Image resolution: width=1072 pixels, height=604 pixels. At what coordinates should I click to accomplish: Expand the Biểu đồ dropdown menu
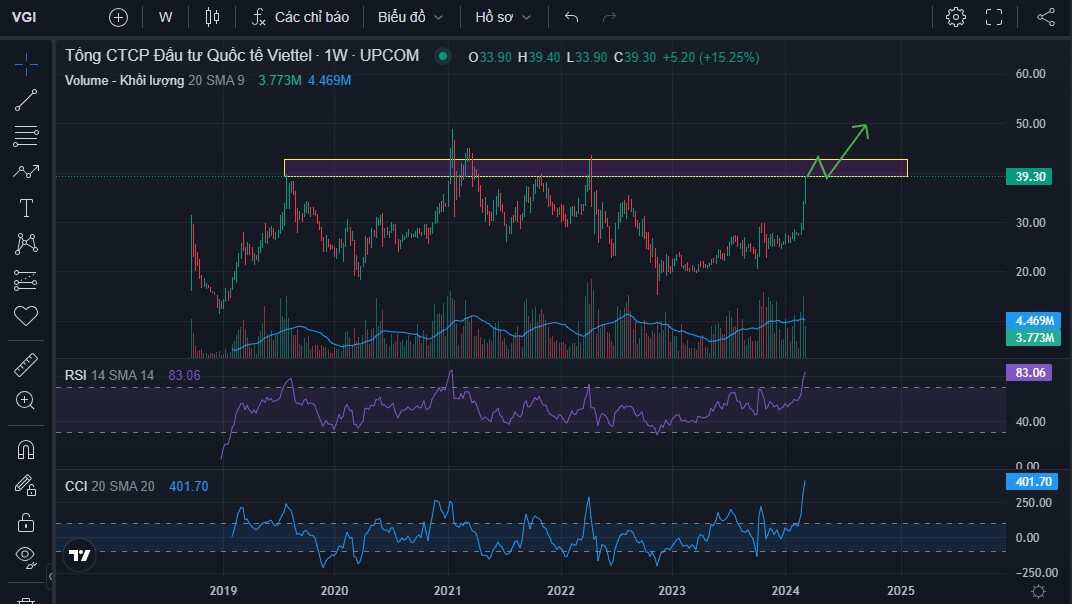point(411,17)
